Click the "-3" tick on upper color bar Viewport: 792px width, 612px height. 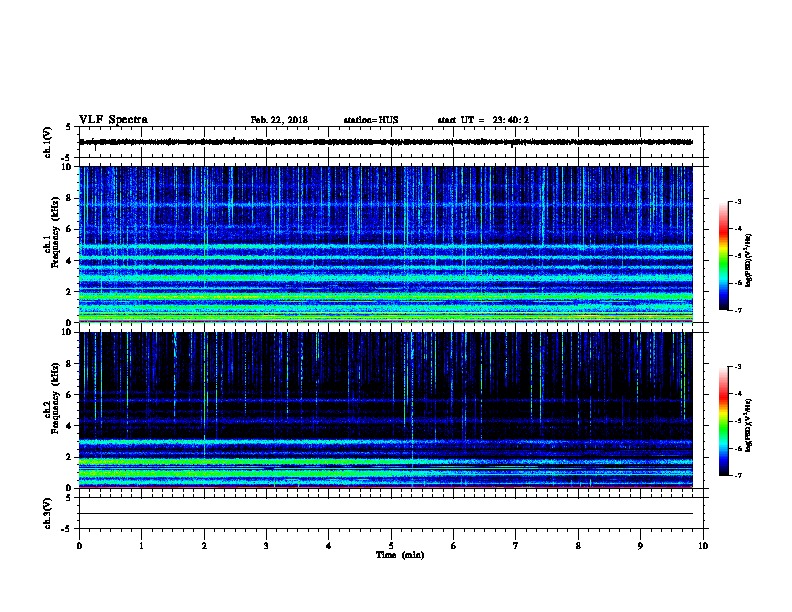pyautogui.click(x=738, y=202)
